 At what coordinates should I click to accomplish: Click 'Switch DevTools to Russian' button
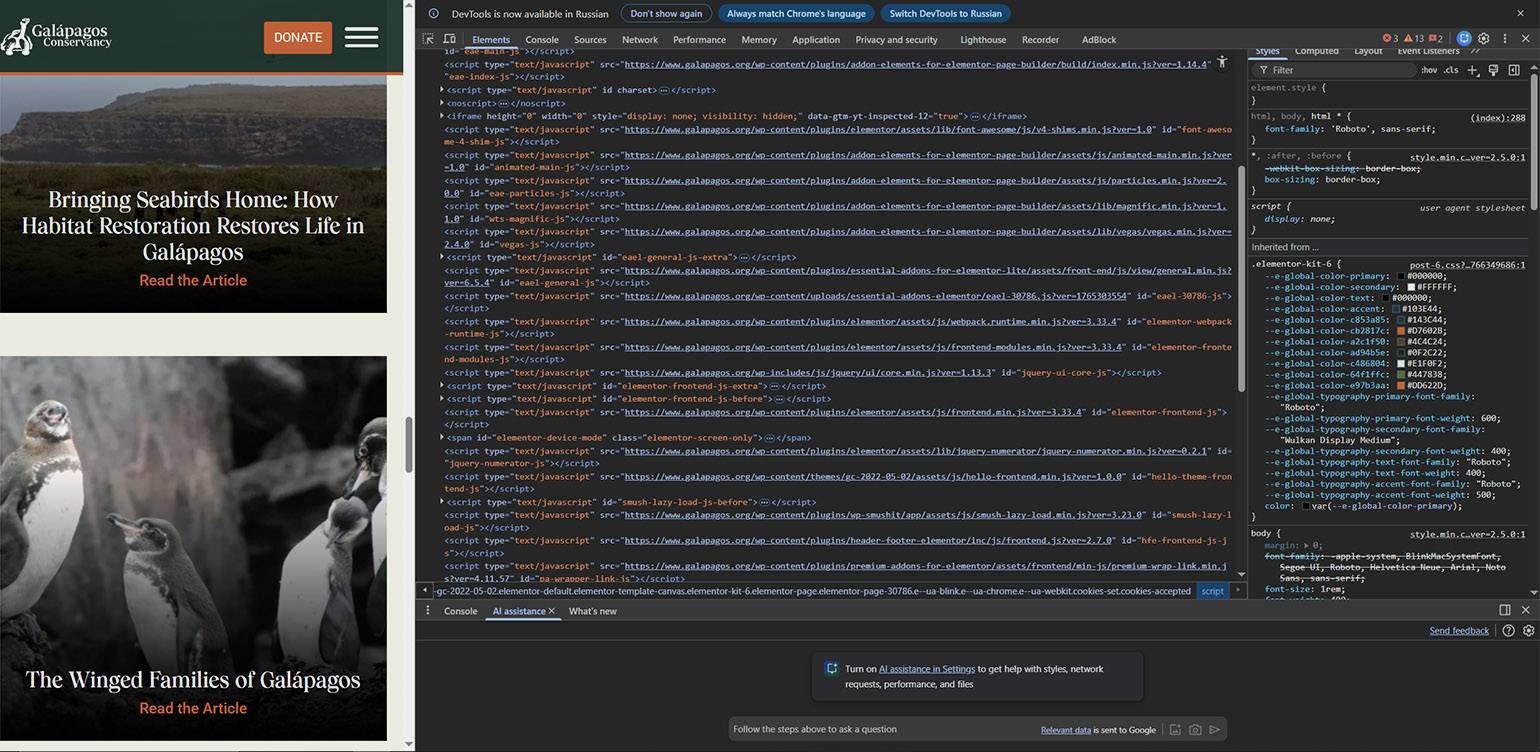point(945,14)
